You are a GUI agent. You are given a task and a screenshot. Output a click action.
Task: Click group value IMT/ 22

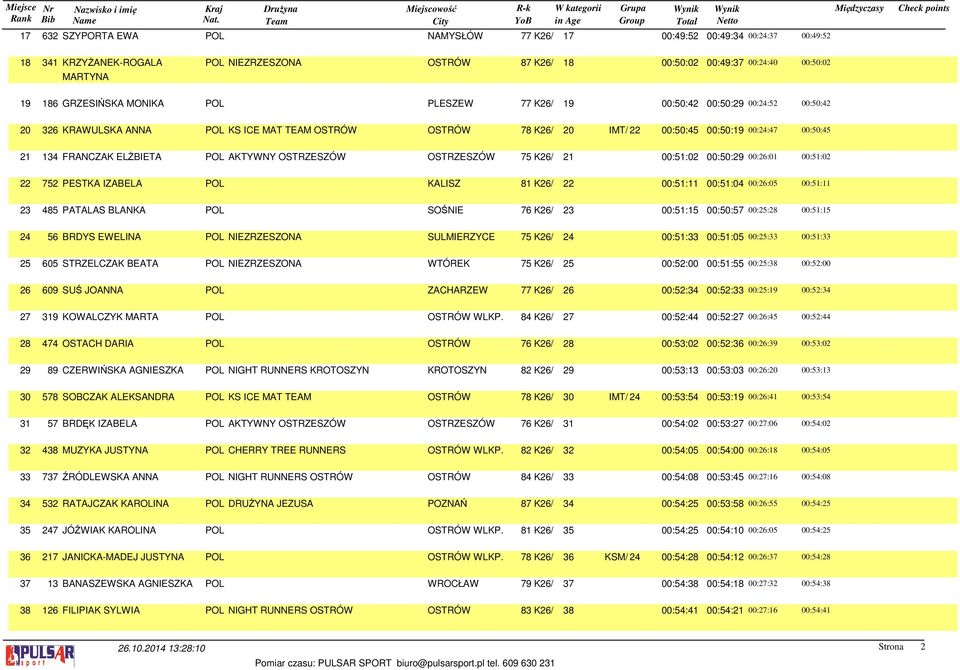[624, 130]
